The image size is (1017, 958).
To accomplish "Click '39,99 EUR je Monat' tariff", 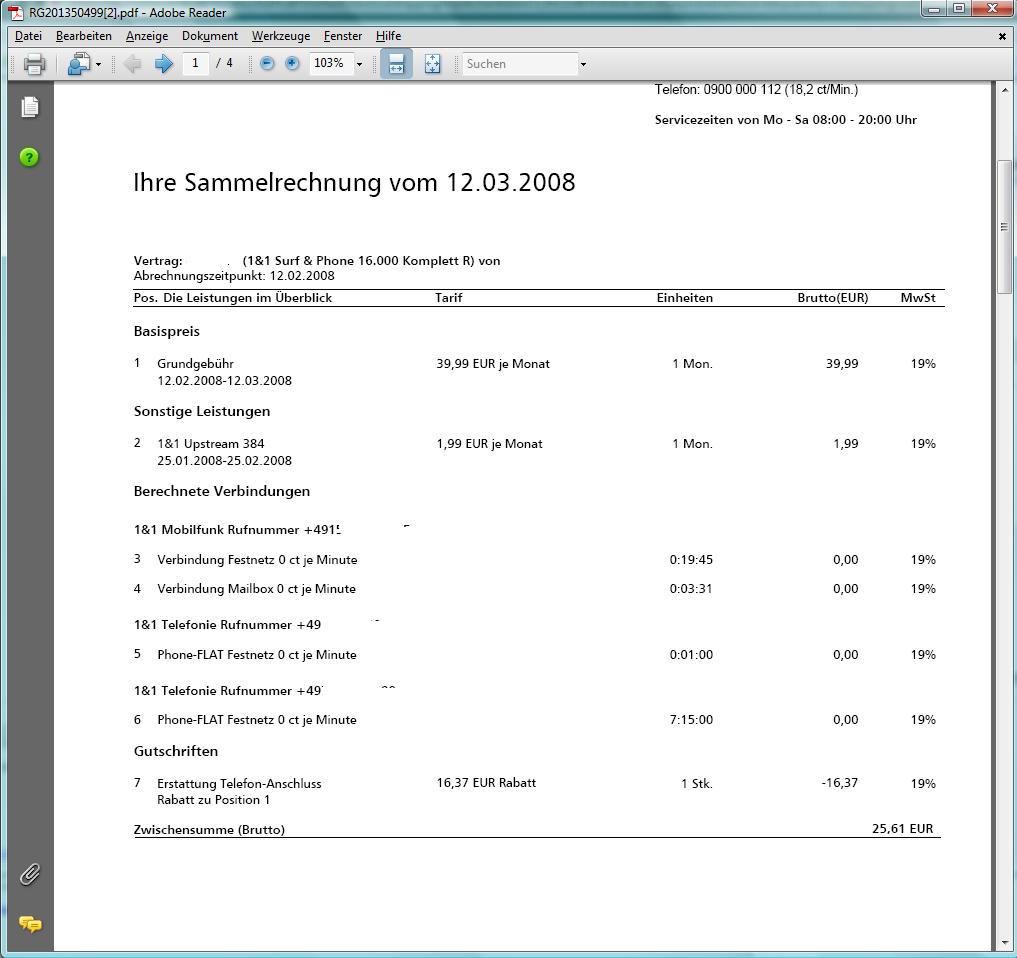I will (493, 364).
